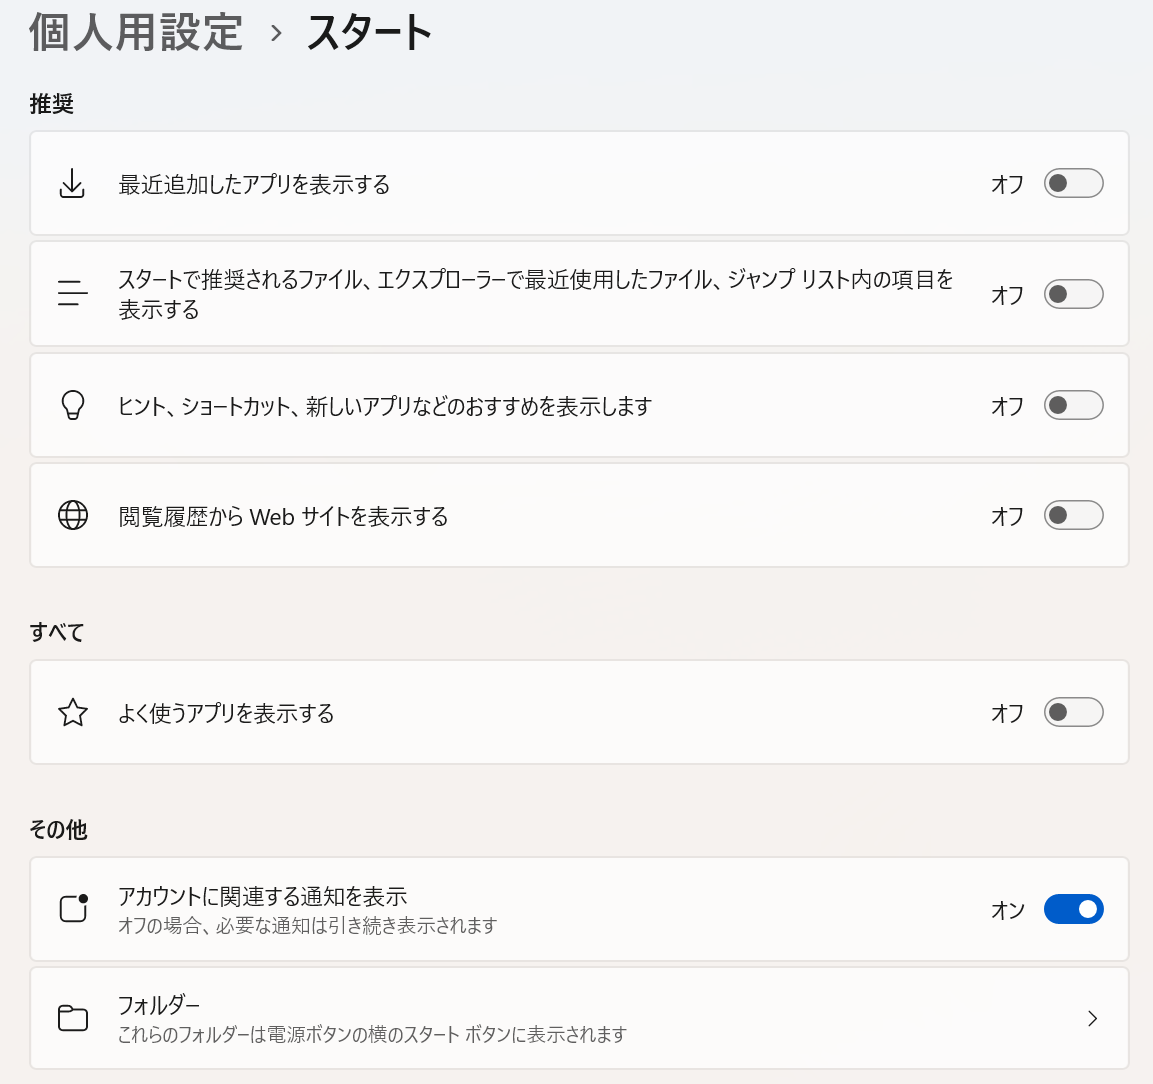Image resolution: width=1153 pixels, height=1084 pixels.
Task: Click オフ label in 最近追加したアプリ row
Action: pos(1007,184)
